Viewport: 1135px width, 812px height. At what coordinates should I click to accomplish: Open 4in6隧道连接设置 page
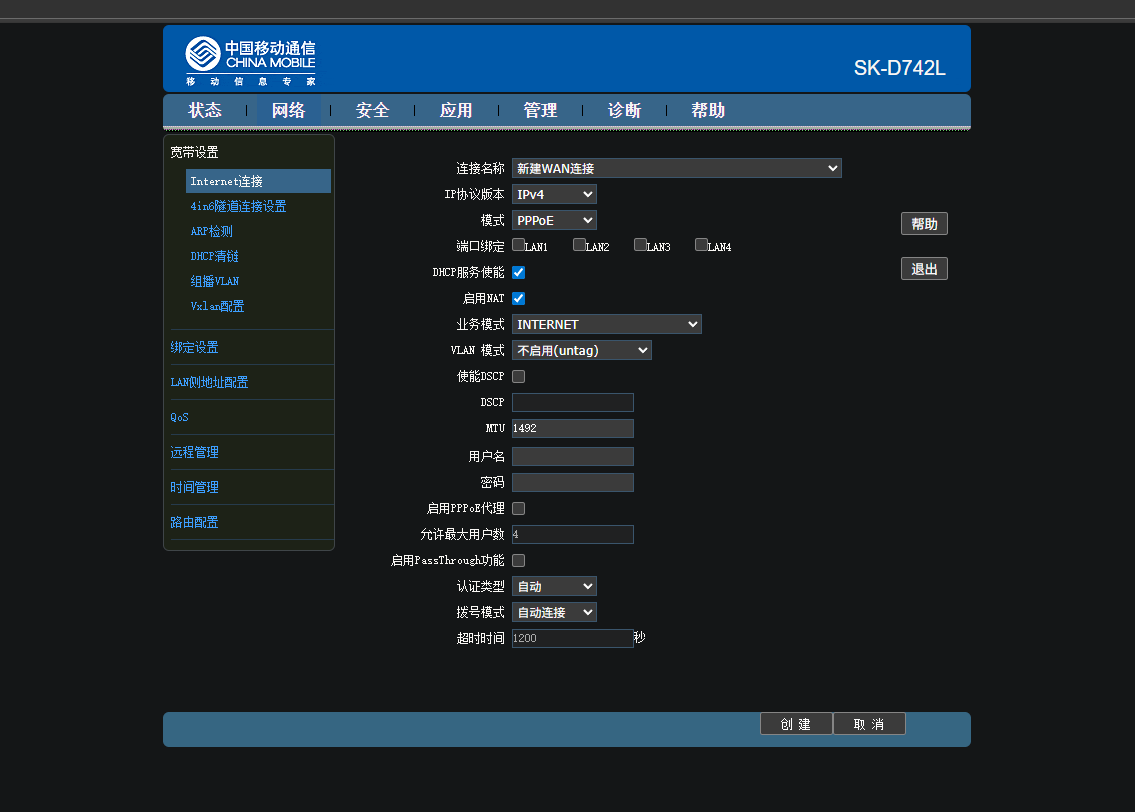[238, 206]
